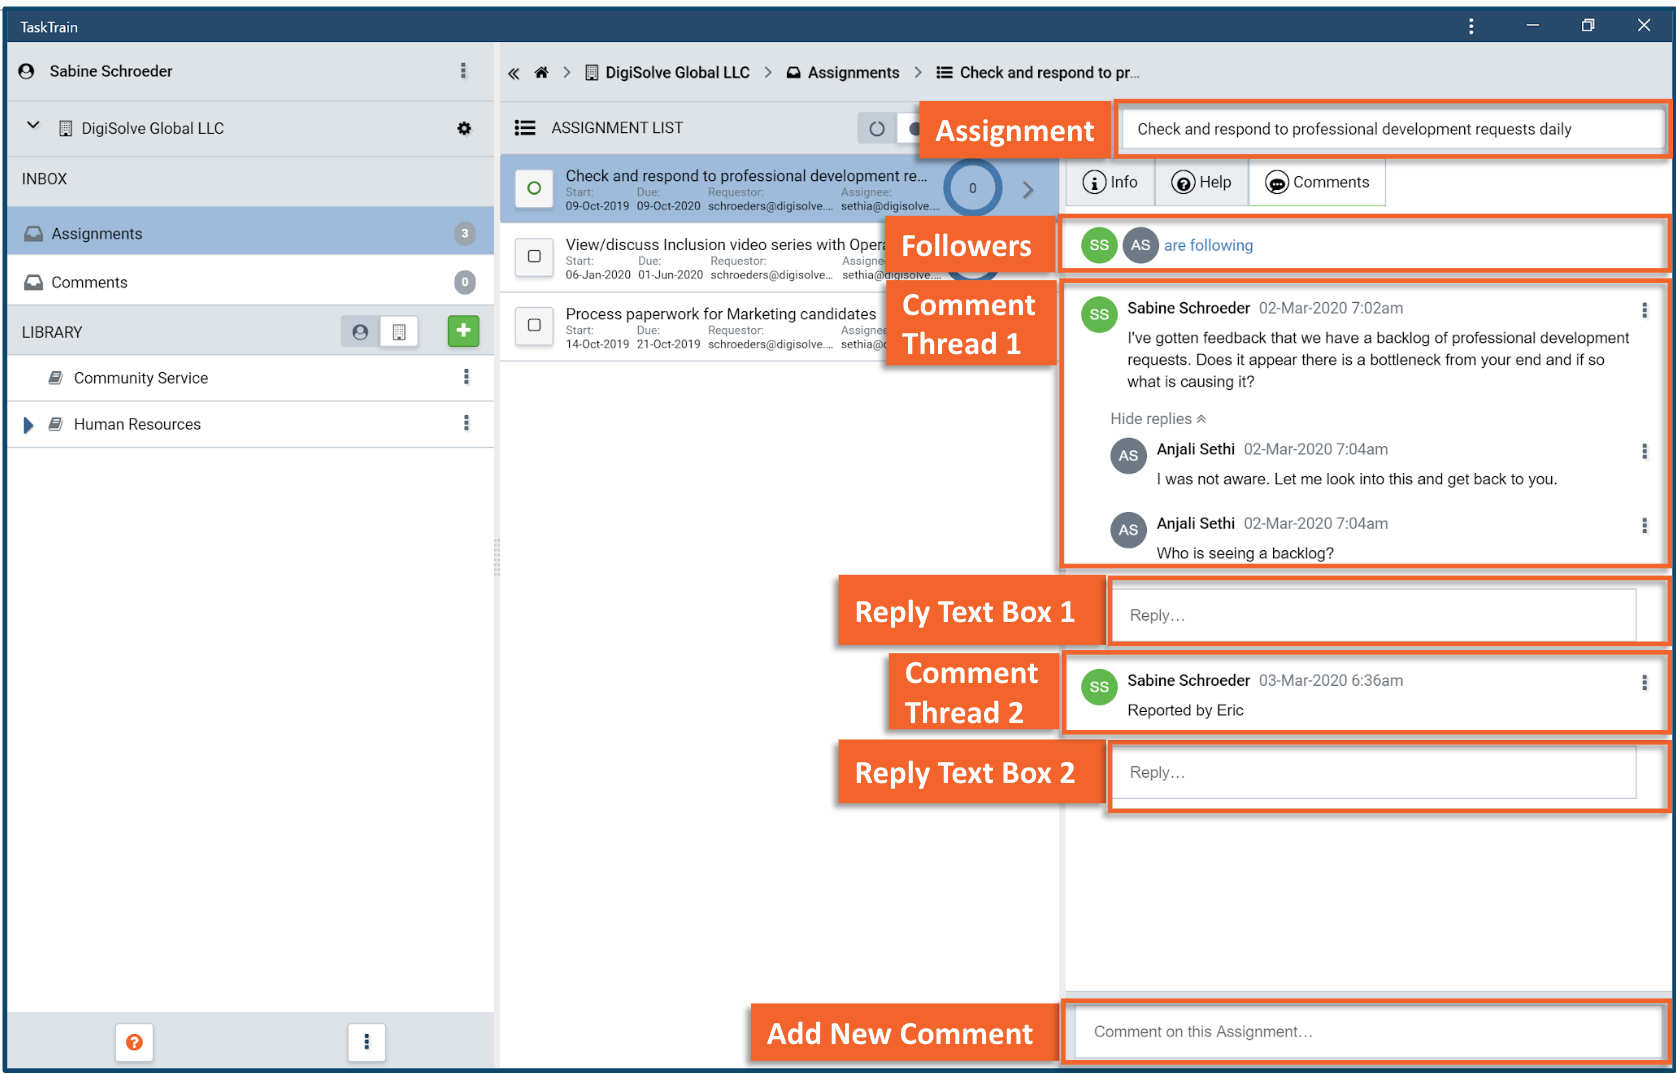Open options for Sabine's backlog comment
This screenshot has width=1676, height=1075.
(x=1644, y=310)
